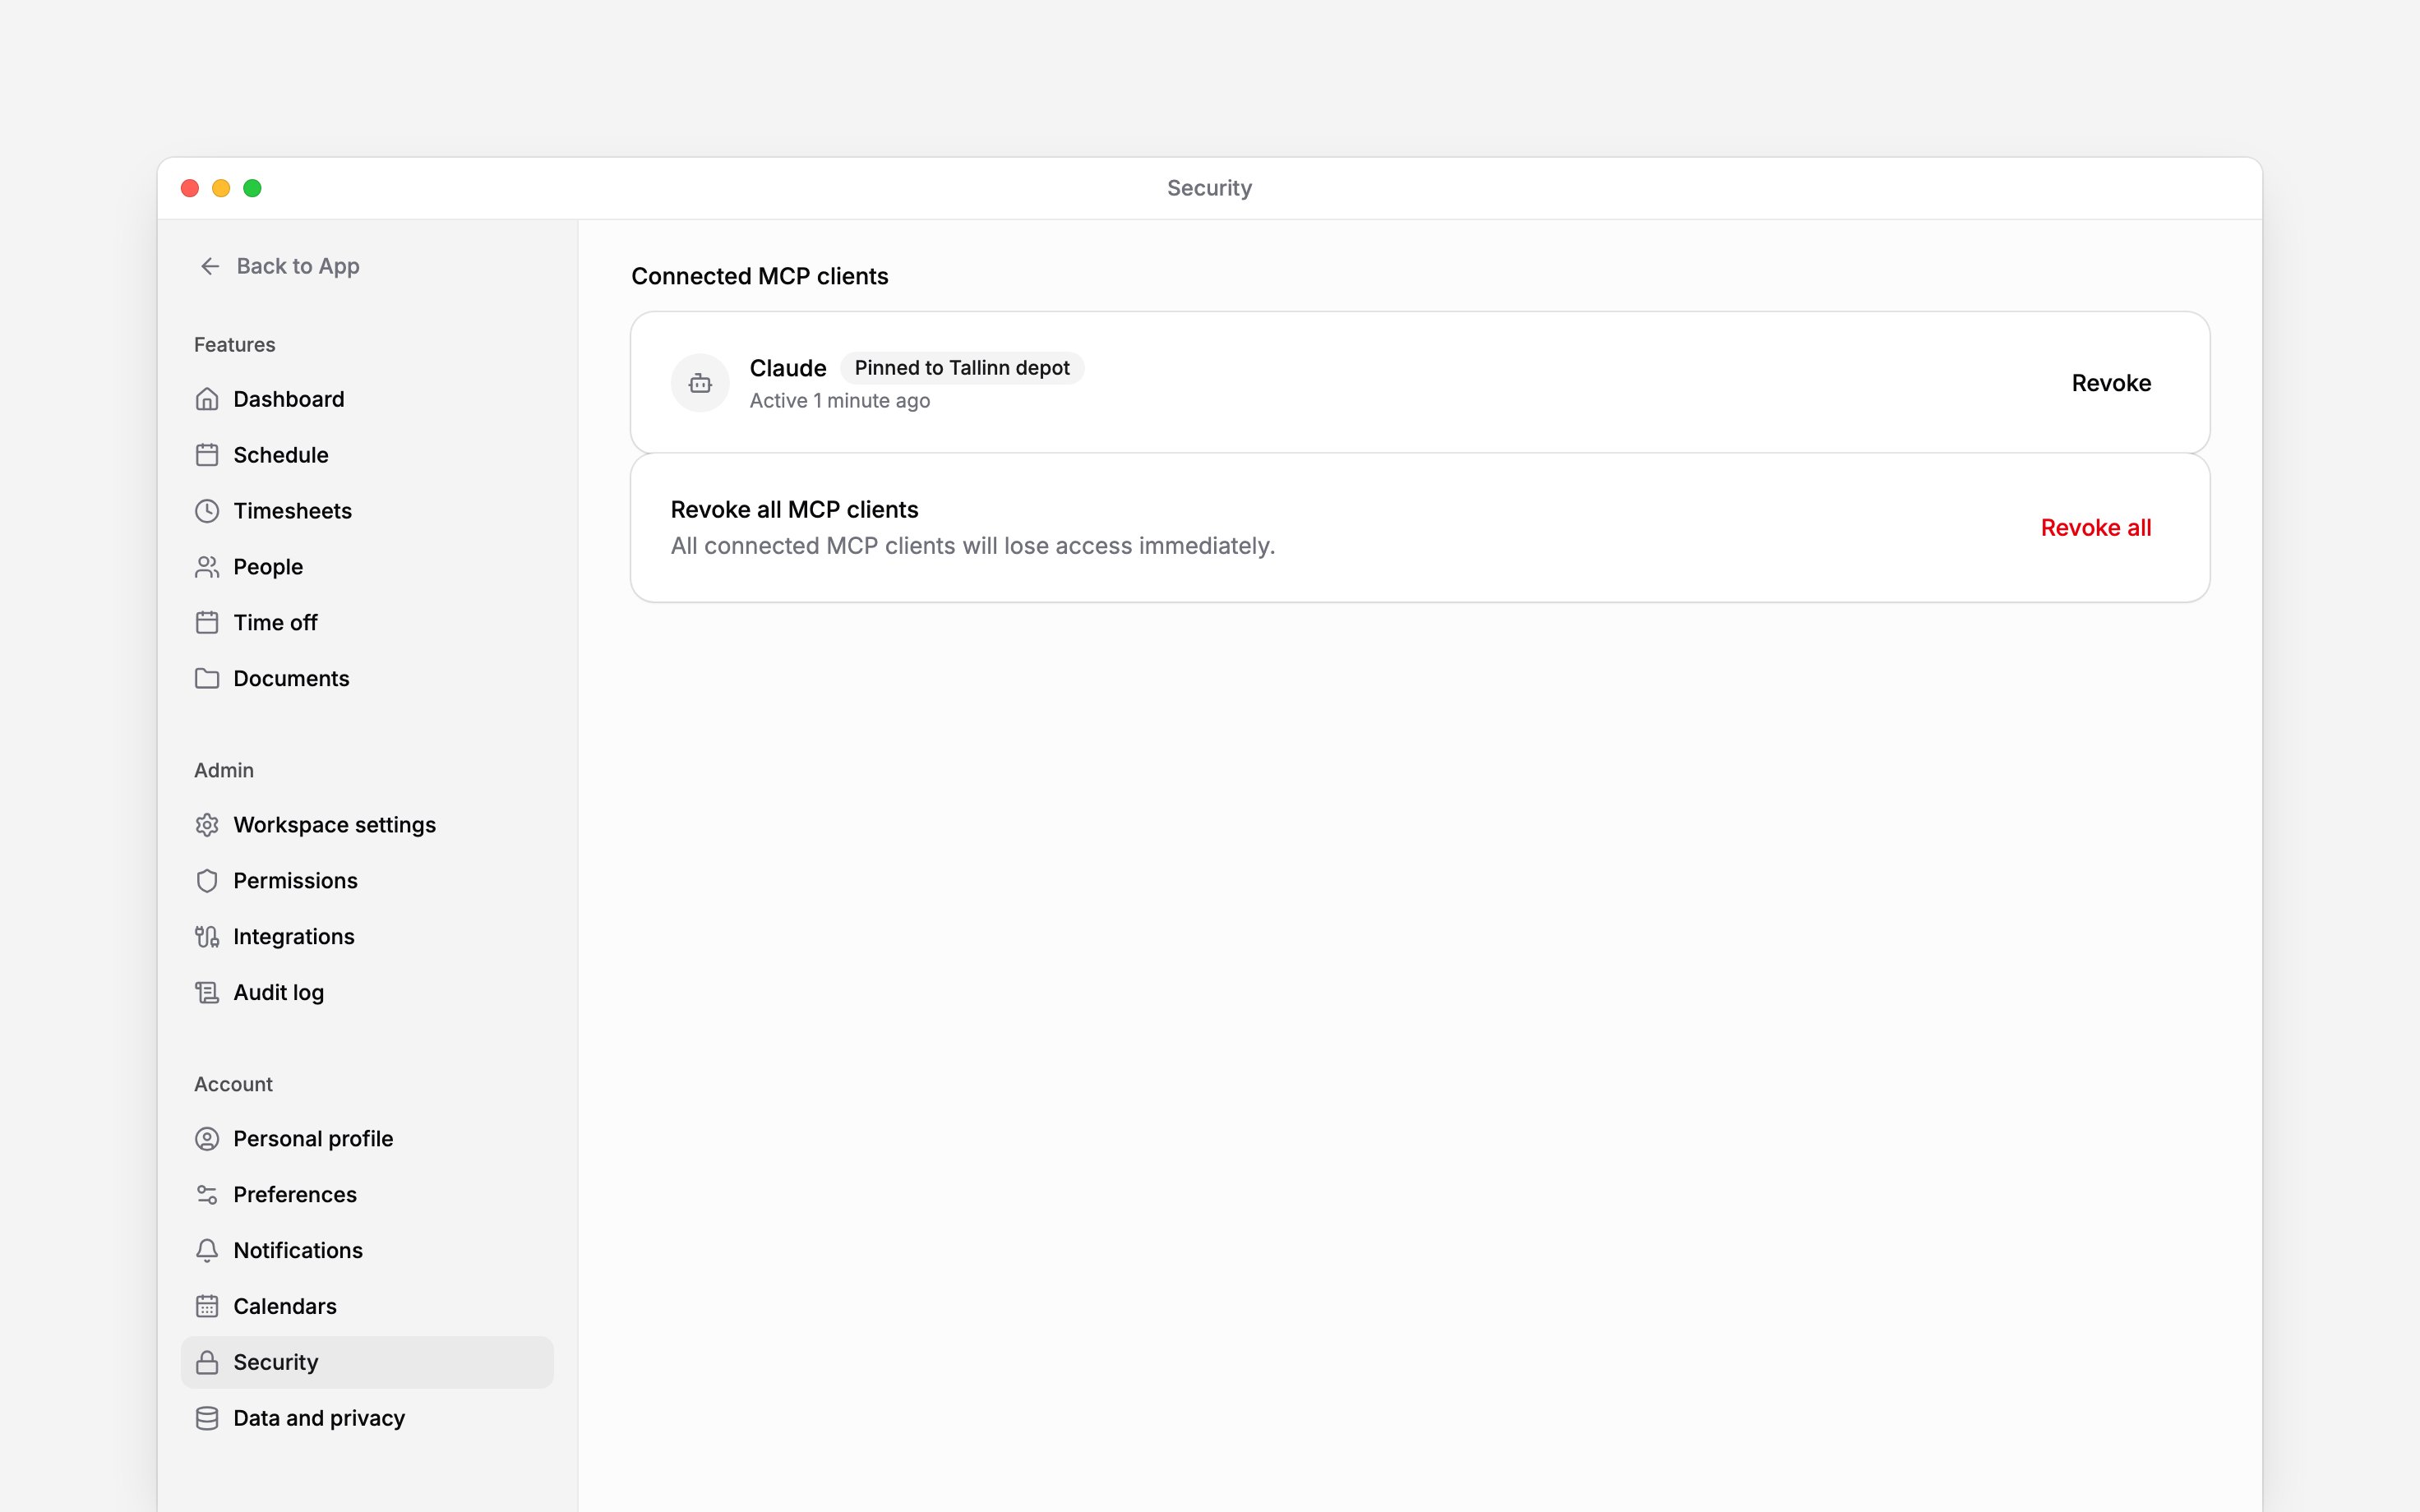Open Calendars settings

367,1307
